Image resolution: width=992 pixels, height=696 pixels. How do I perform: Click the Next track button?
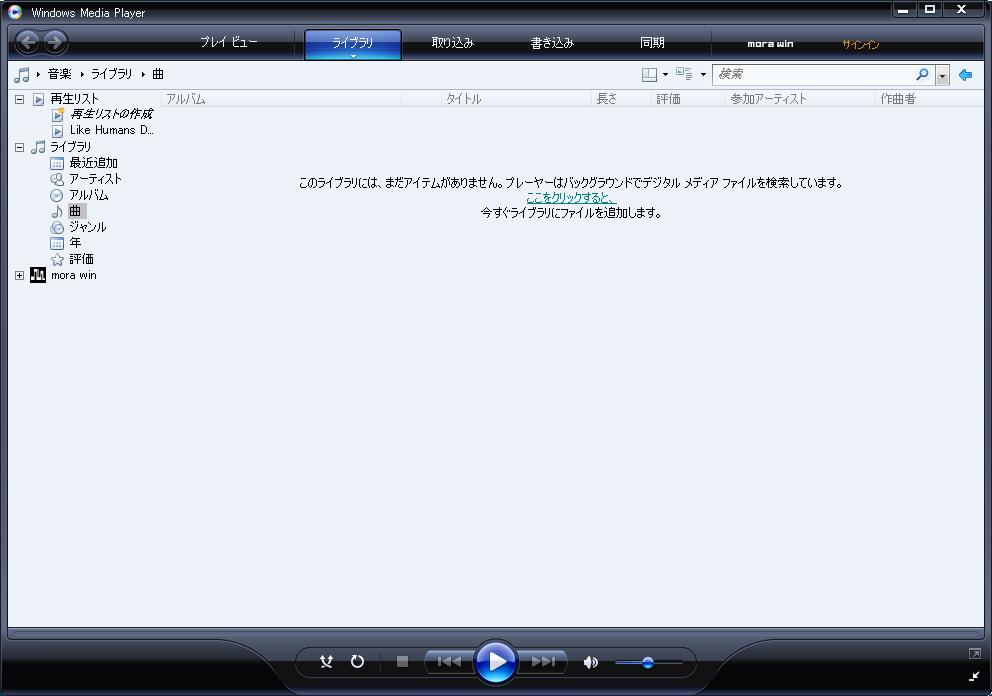click(x=543, y=662)
